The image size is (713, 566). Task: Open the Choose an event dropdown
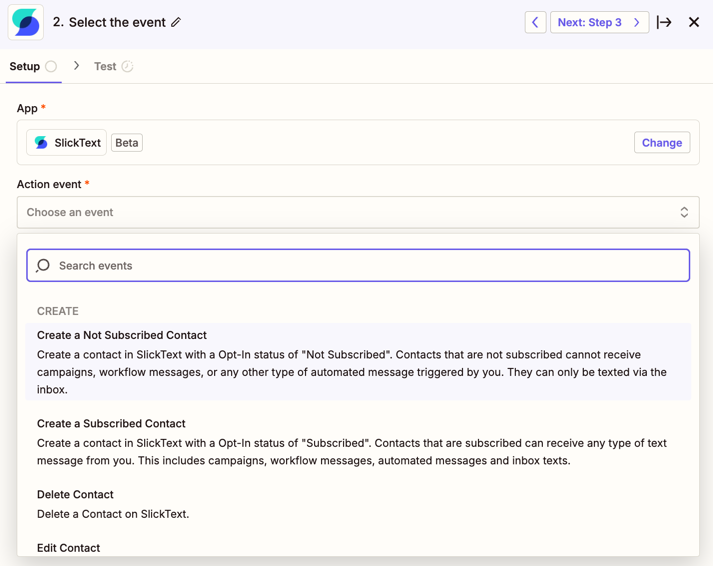point(358,212)
